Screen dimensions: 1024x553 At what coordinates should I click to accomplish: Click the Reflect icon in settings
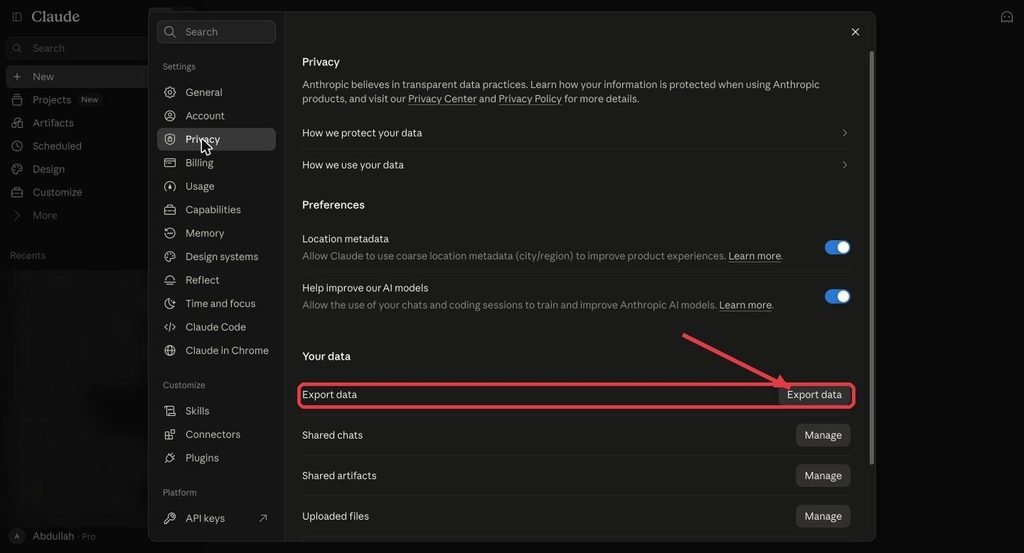(x=170, y=280)
